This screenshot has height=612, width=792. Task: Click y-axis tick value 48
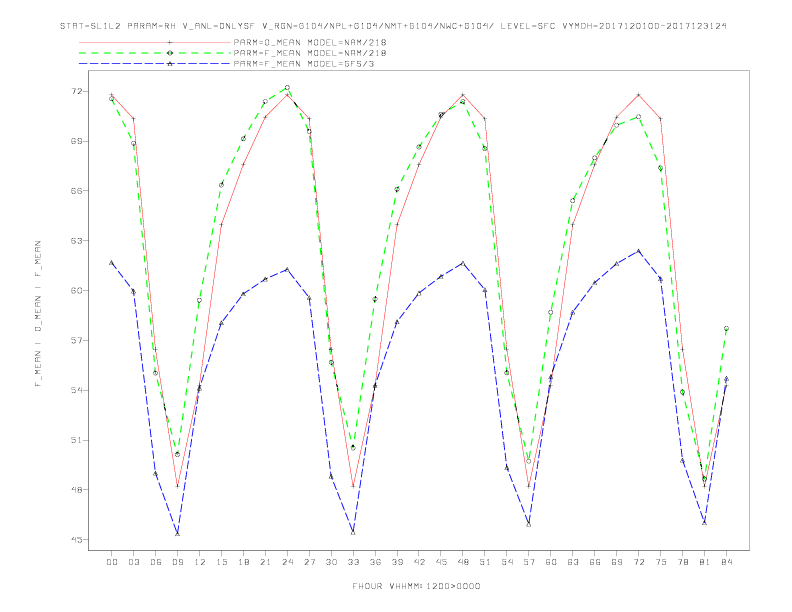76,490
